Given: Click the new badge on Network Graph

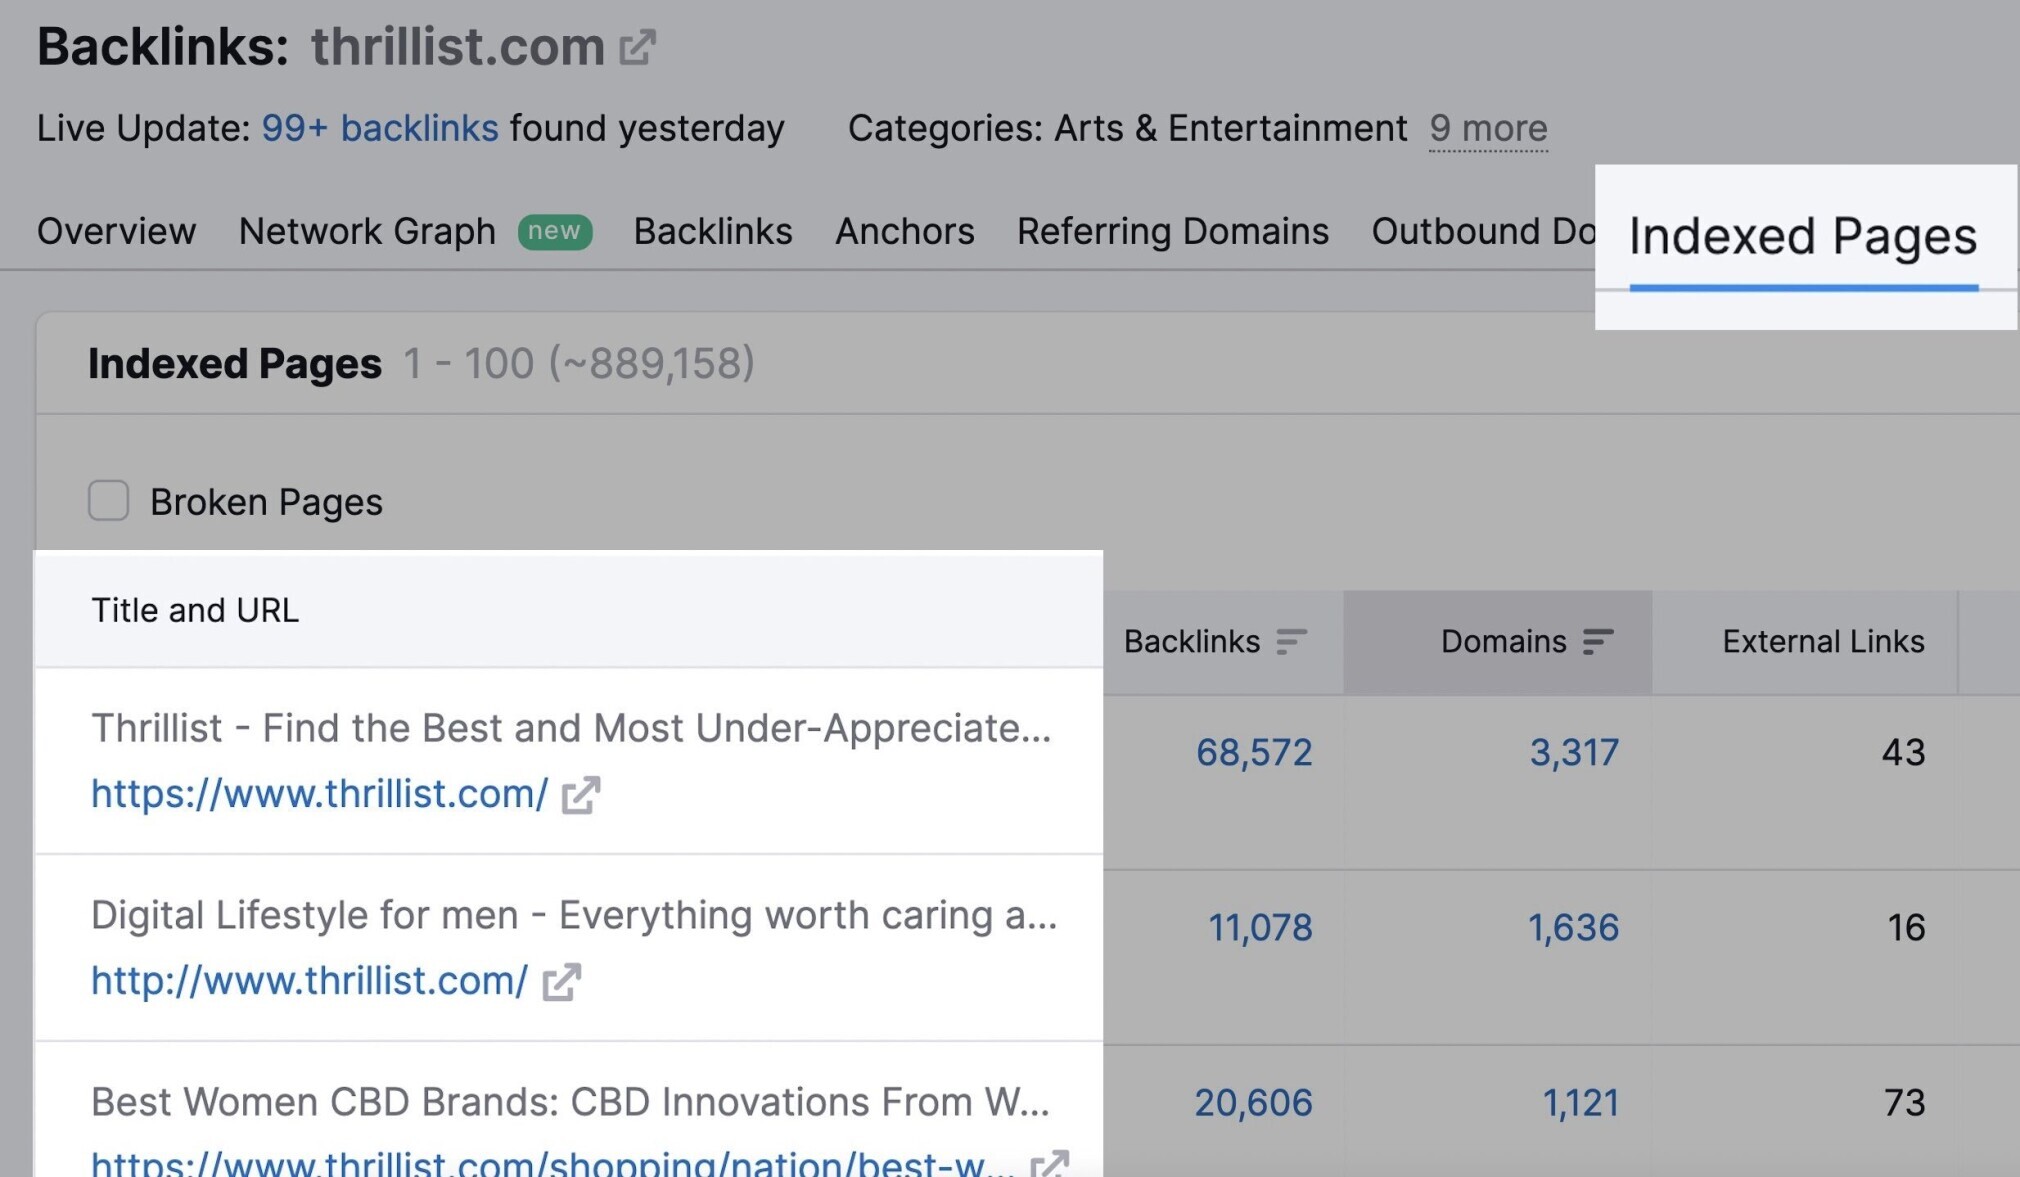Looking at the screenshot, I should point(554,231).
